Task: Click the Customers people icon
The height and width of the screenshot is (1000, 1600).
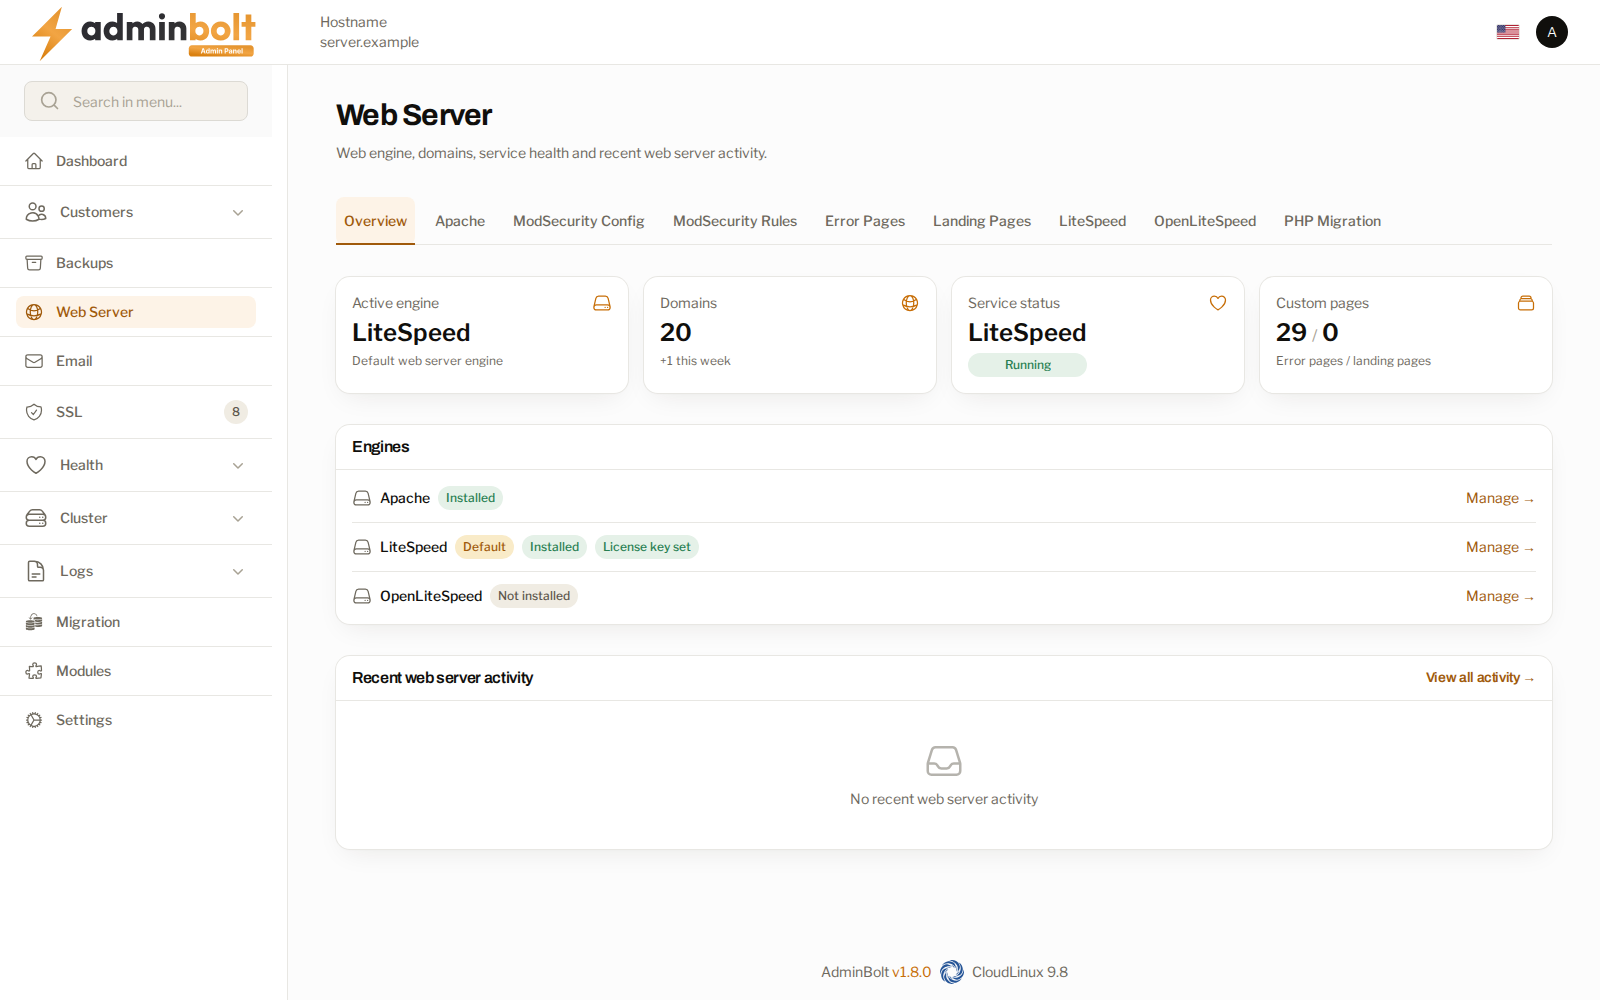Action: click(36, 212)
